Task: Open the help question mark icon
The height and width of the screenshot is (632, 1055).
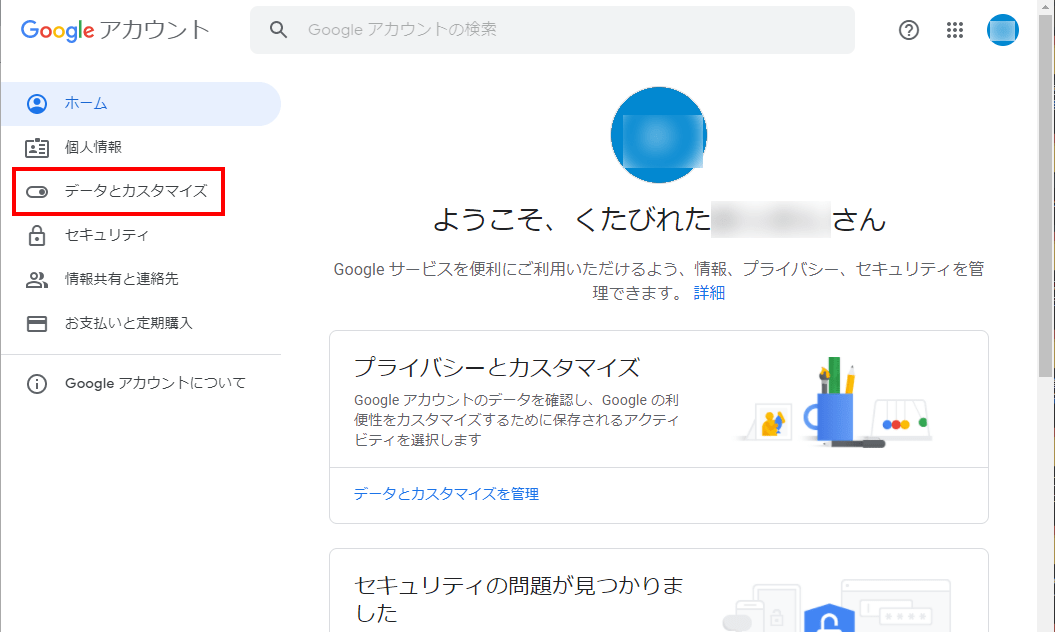Action: [x=908, y=30]
